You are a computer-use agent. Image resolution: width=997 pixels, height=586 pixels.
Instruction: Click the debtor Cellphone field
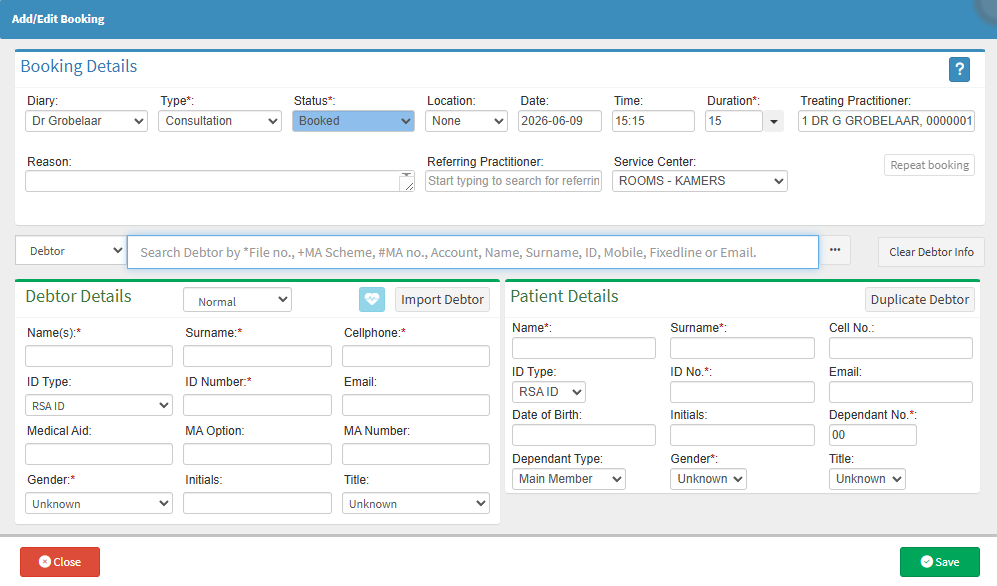(416, 356)
